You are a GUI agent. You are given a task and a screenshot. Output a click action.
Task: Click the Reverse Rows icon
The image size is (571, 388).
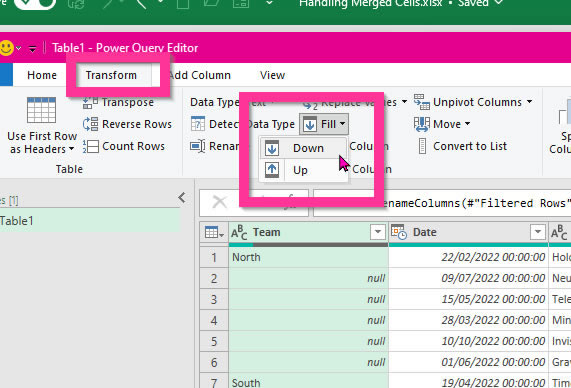[x=90, y=124]
